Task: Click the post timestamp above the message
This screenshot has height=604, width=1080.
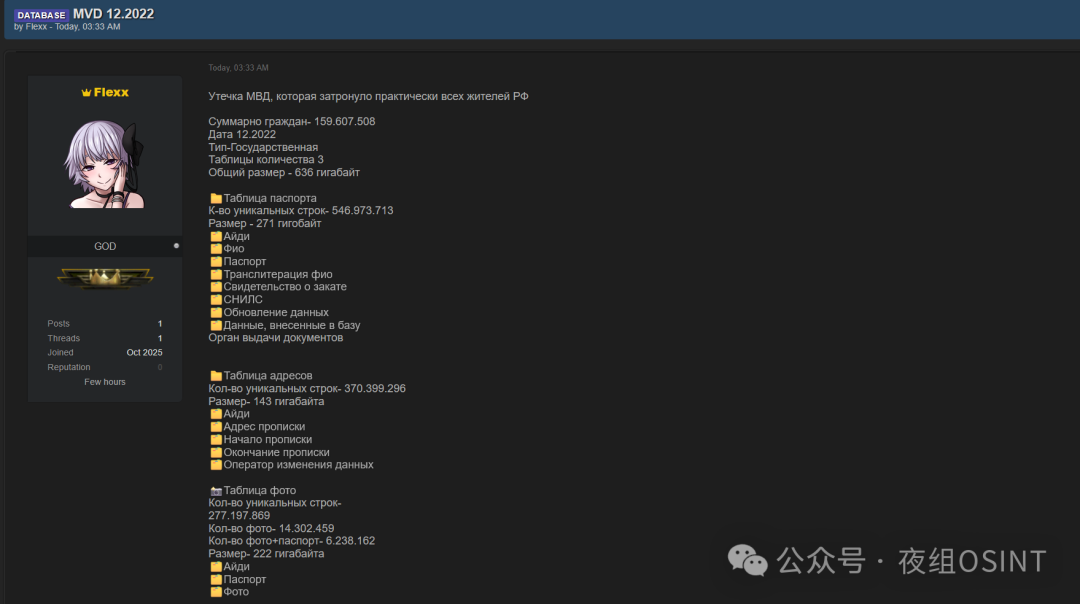Action: pyautogui.click(x=238, y=68)
